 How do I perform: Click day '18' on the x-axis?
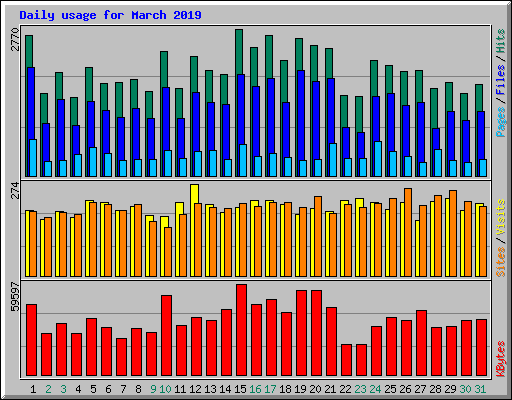click(285, 389)
